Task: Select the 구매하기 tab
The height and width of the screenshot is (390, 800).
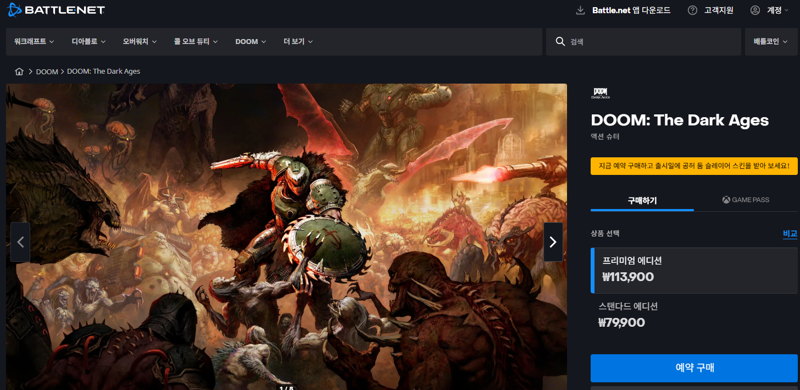Action: (x=642, y=200)
